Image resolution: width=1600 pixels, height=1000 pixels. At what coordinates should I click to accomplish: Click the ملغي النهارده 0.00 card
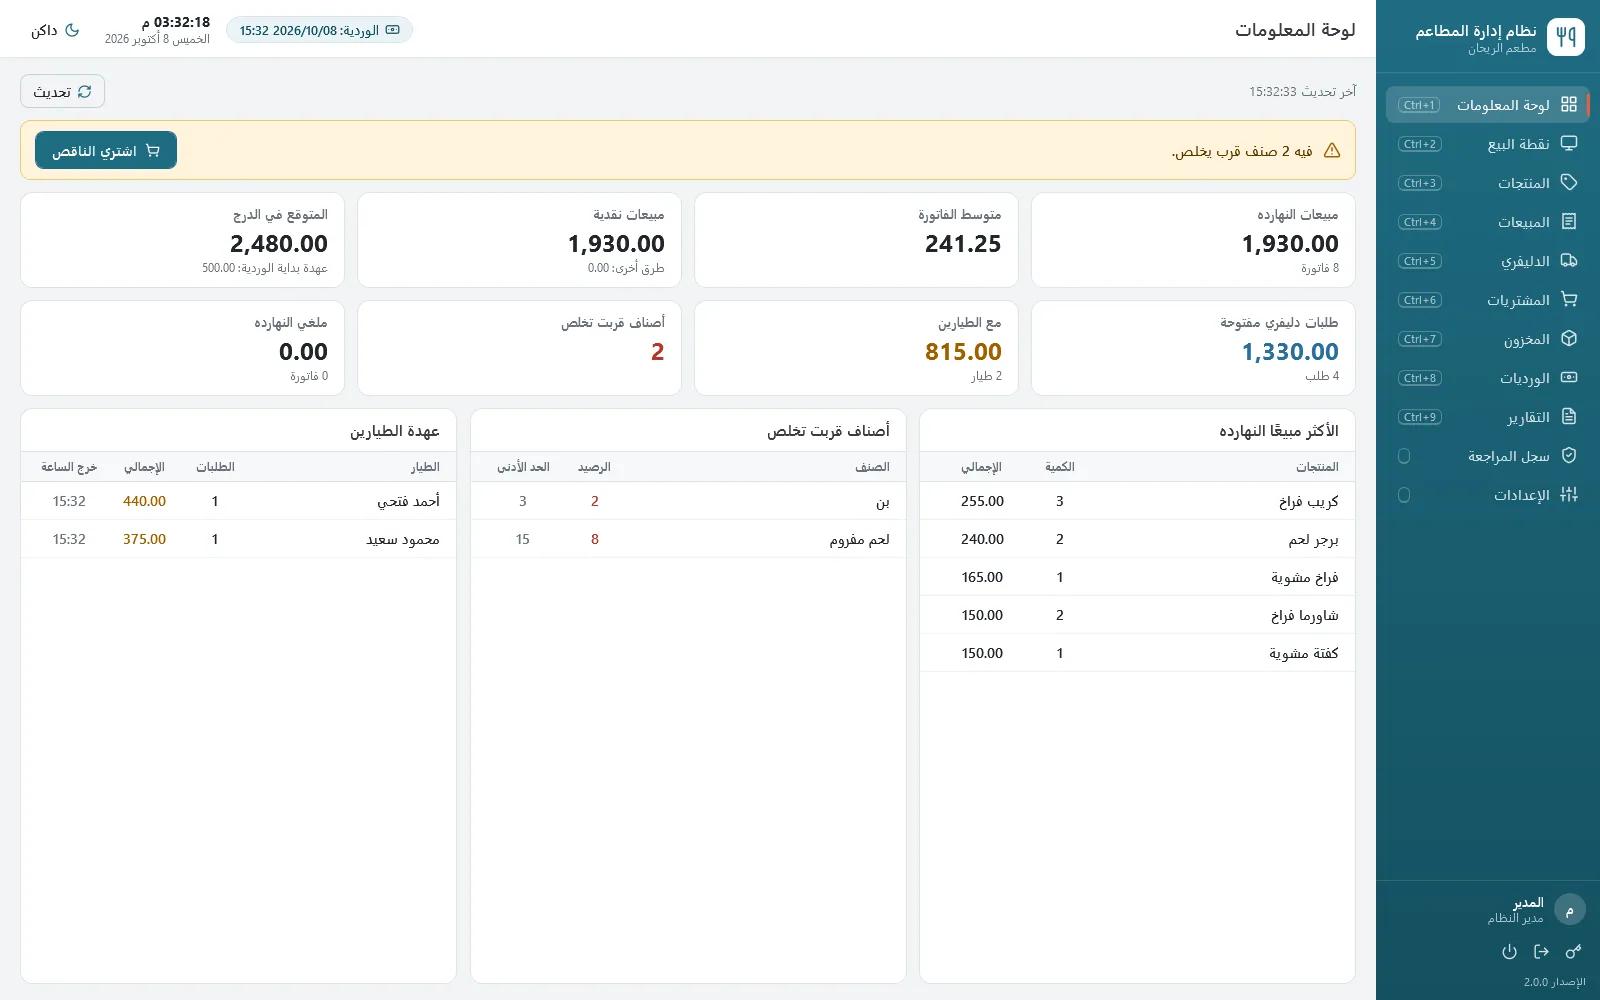[182, 348]
